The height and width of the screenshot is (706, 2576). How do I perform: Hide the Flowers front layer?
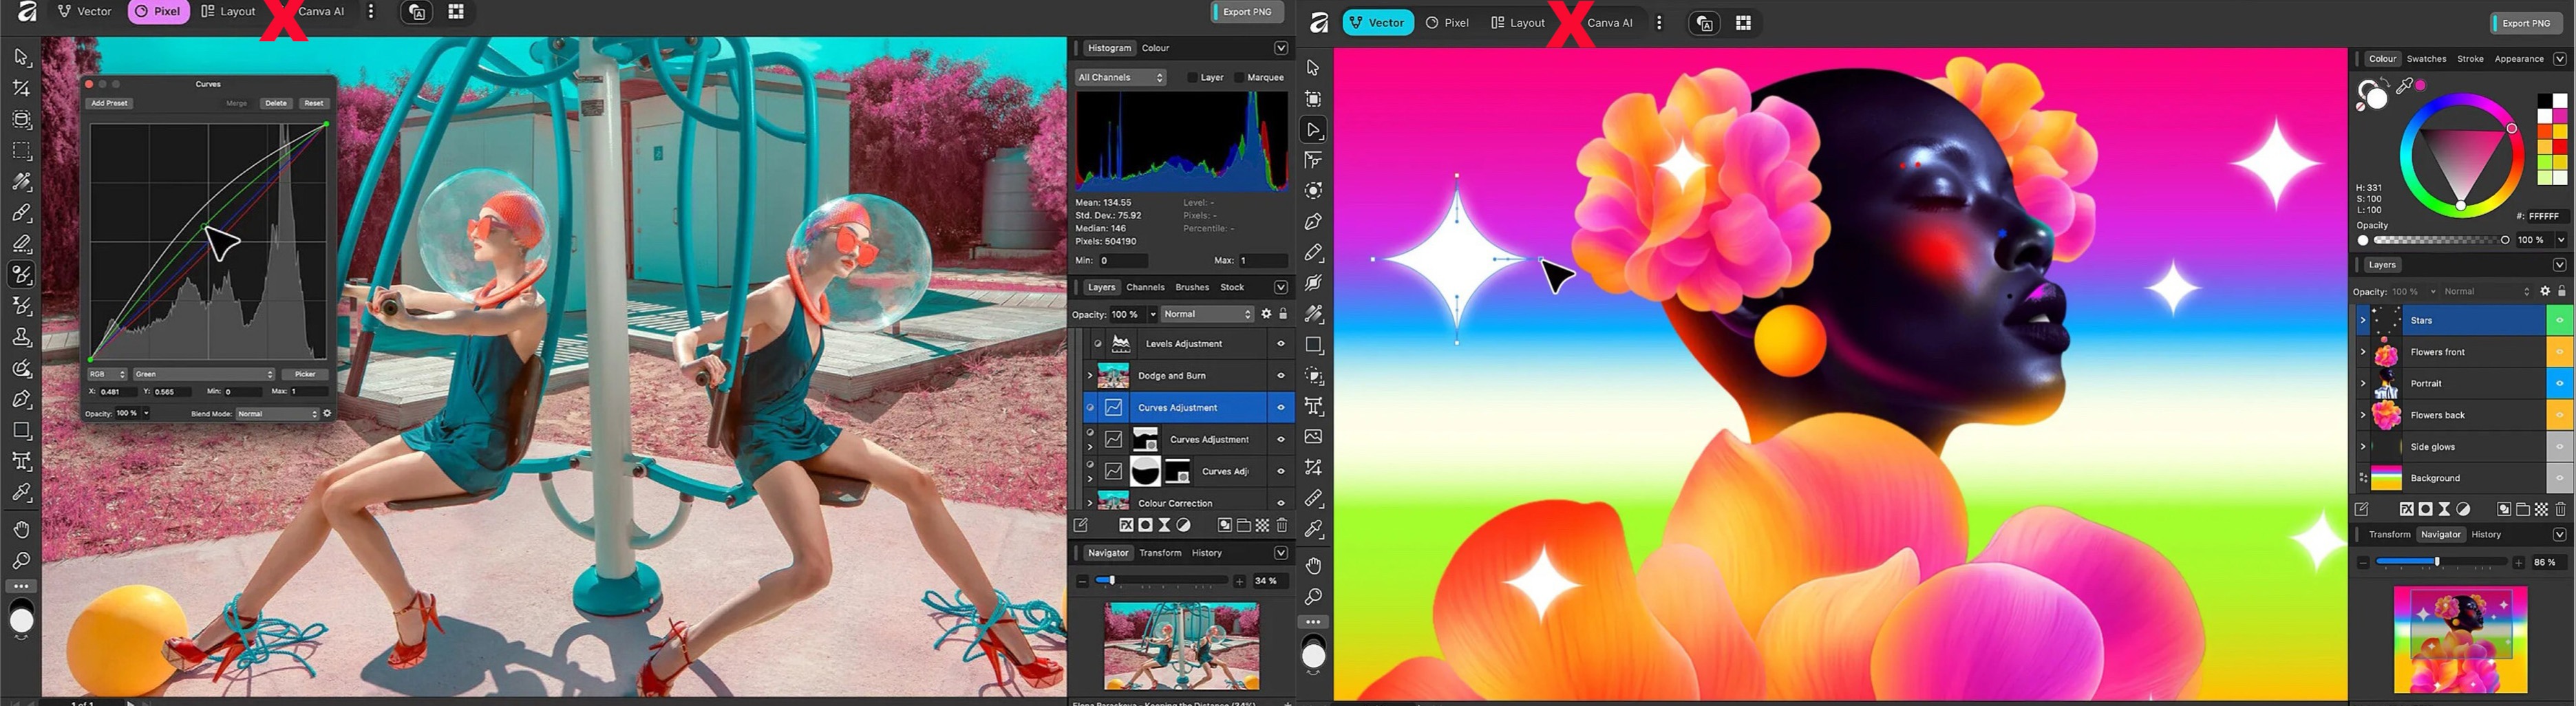[2559, 352]
